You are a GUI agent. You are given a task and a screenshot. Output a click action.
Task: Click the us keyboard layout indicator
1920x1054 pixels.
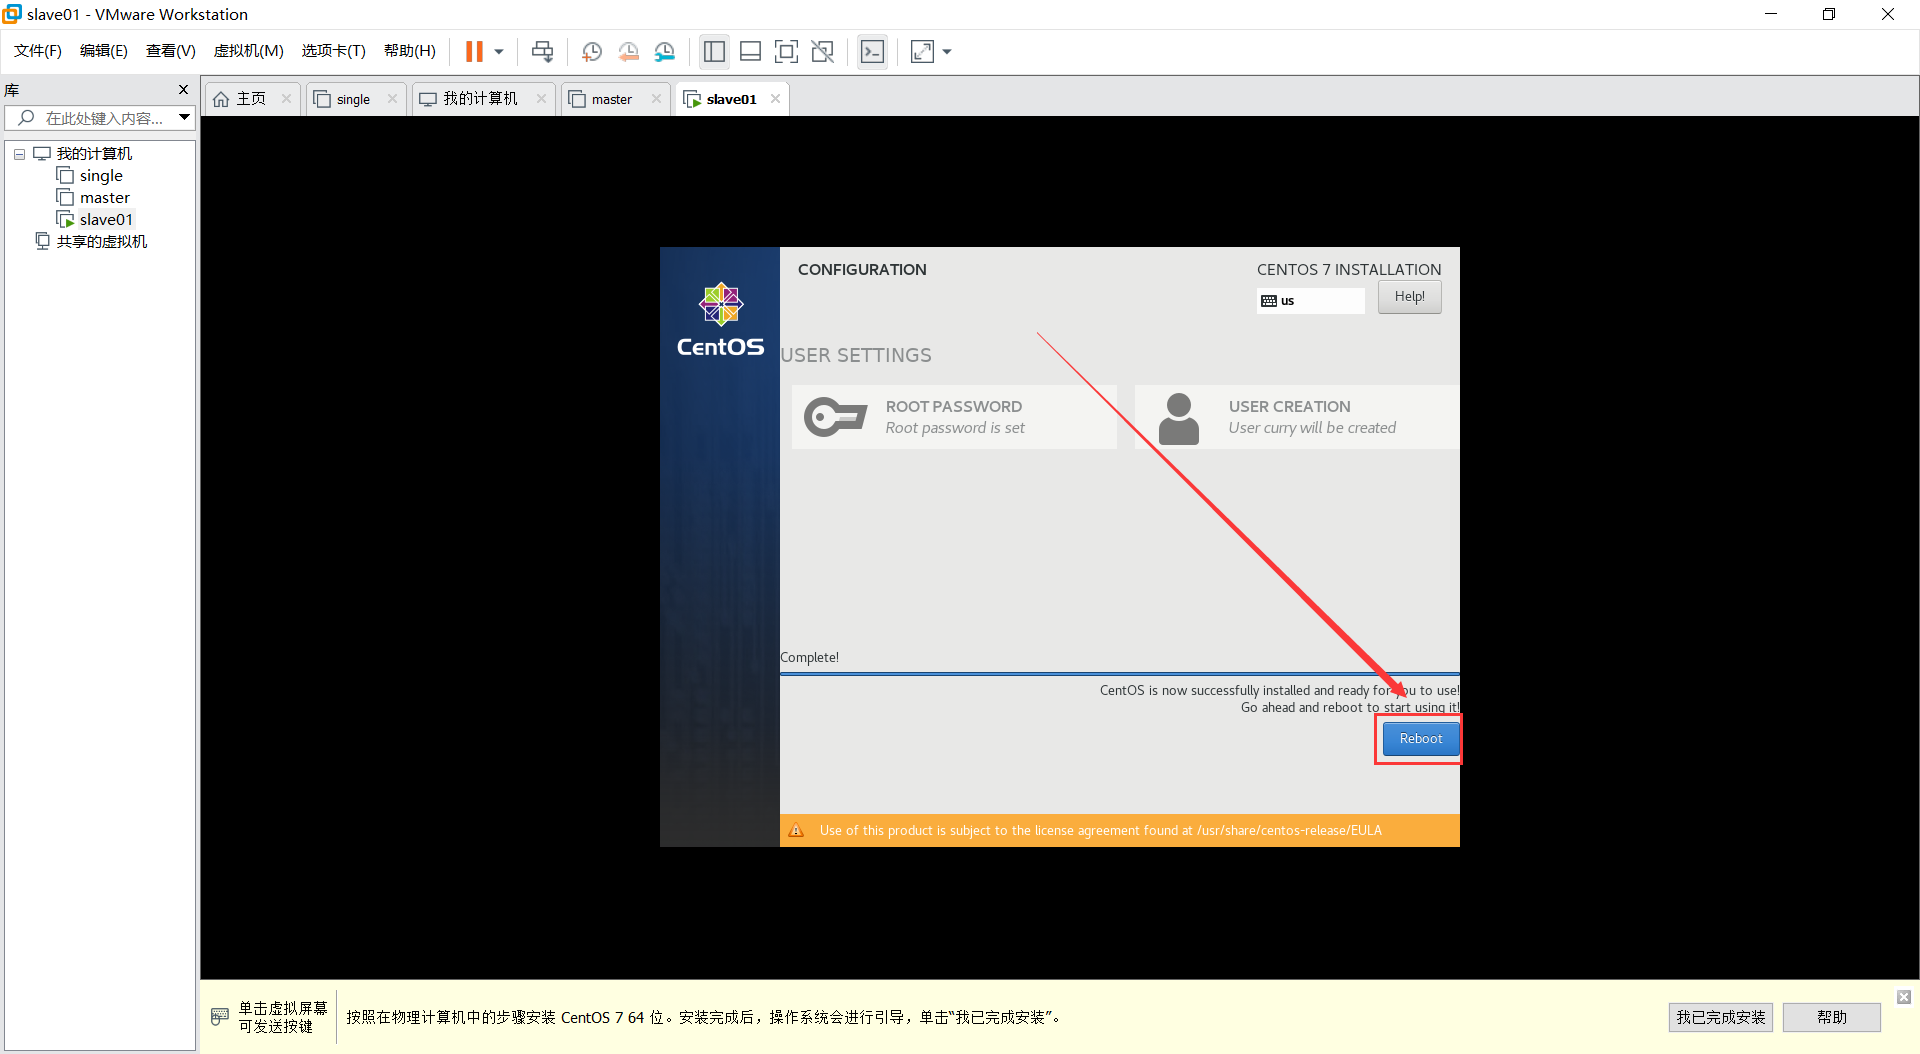point(1310,301)
